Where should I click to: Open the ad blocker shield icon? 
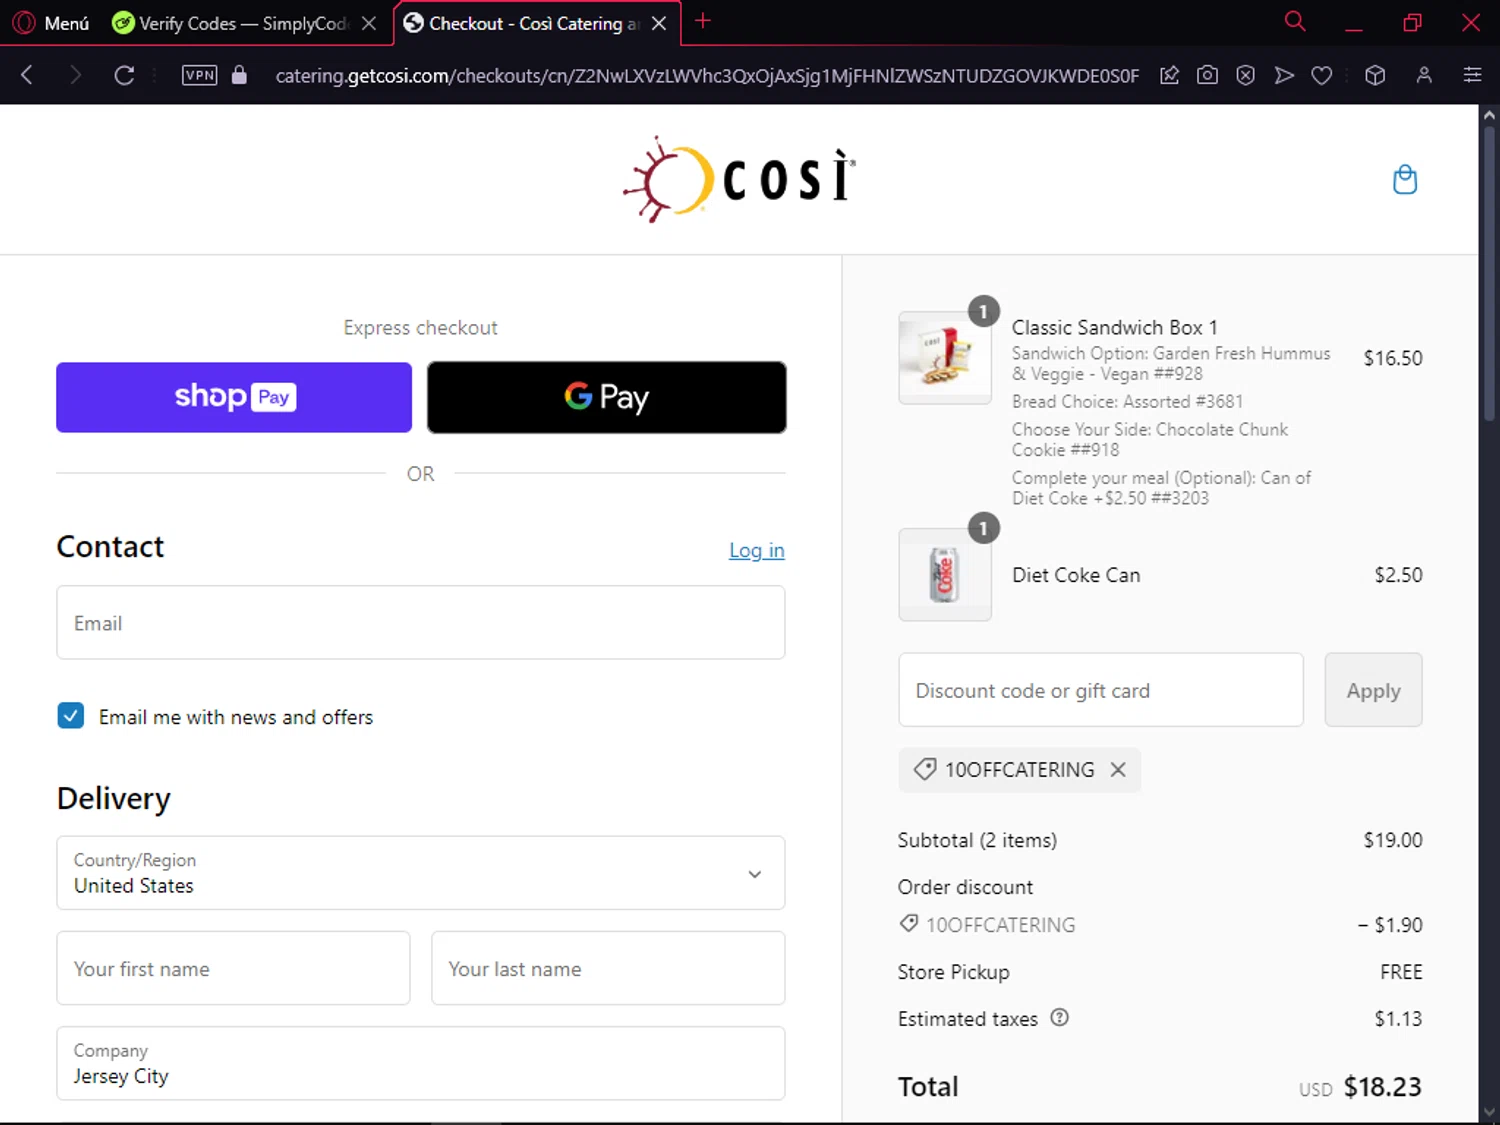1245,75
